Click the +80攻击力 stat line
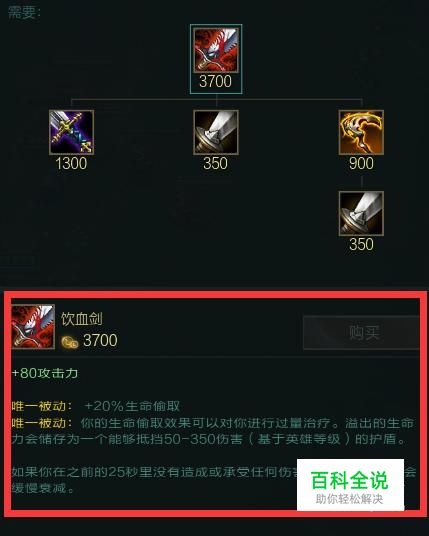Screen dimensions: 429x536 tap(45, 373)
